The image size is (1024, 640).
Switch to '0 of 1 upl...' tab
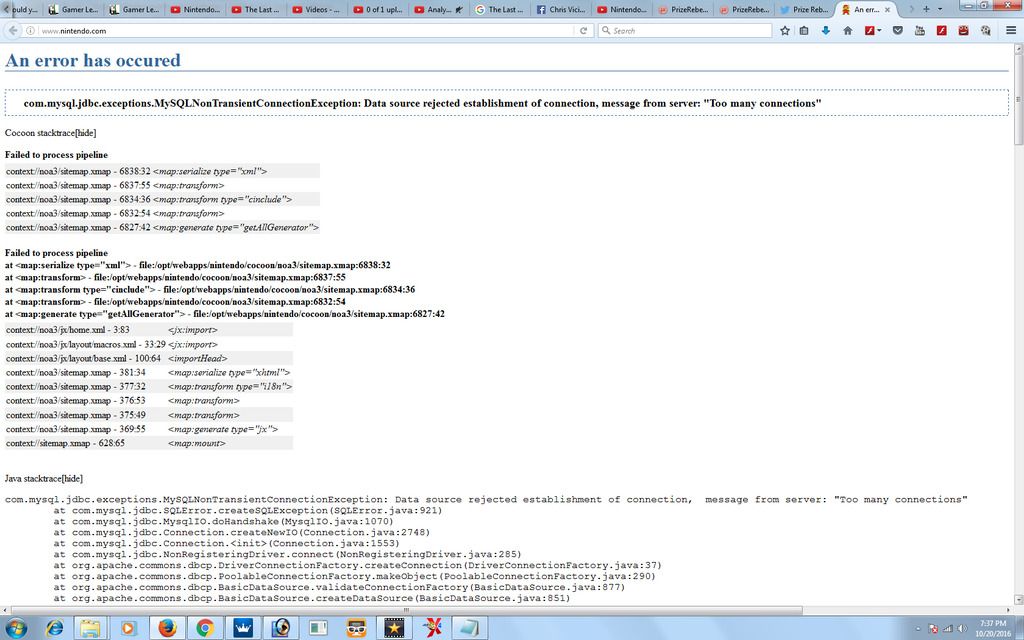[x=378, y=10]
